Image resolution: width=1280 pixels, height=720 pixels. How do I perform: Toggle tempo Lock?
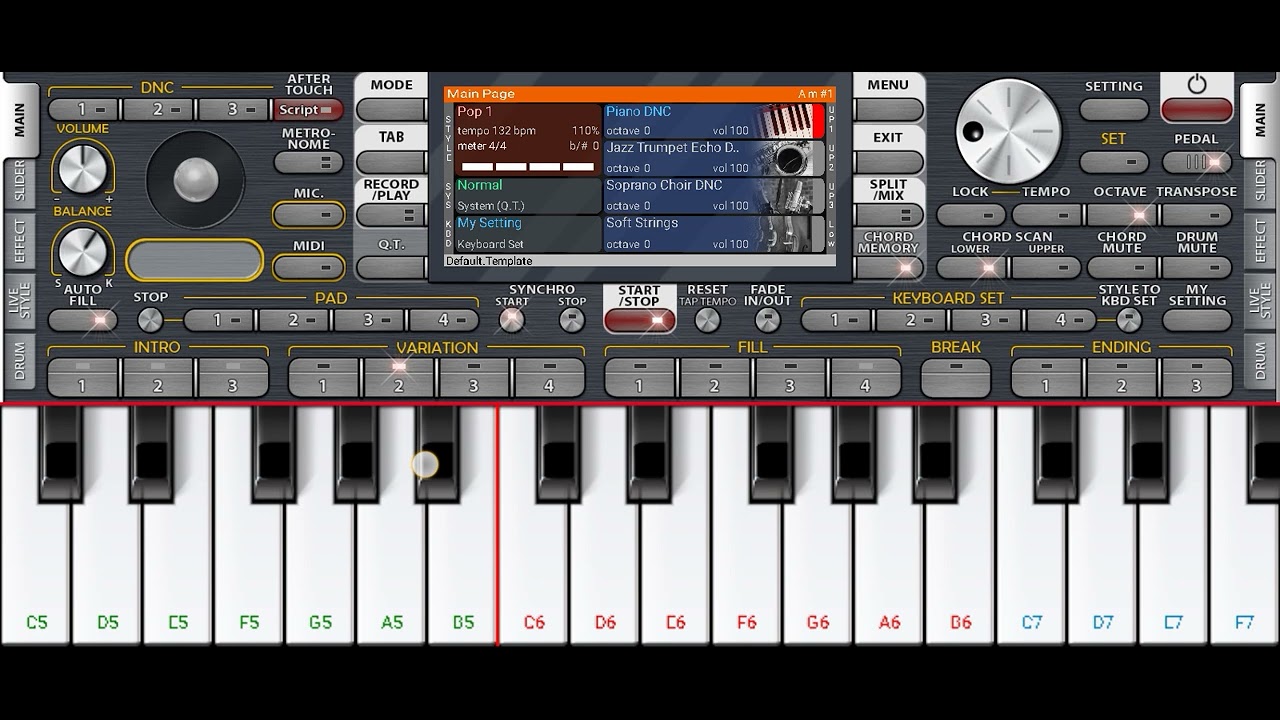(971, 214)
